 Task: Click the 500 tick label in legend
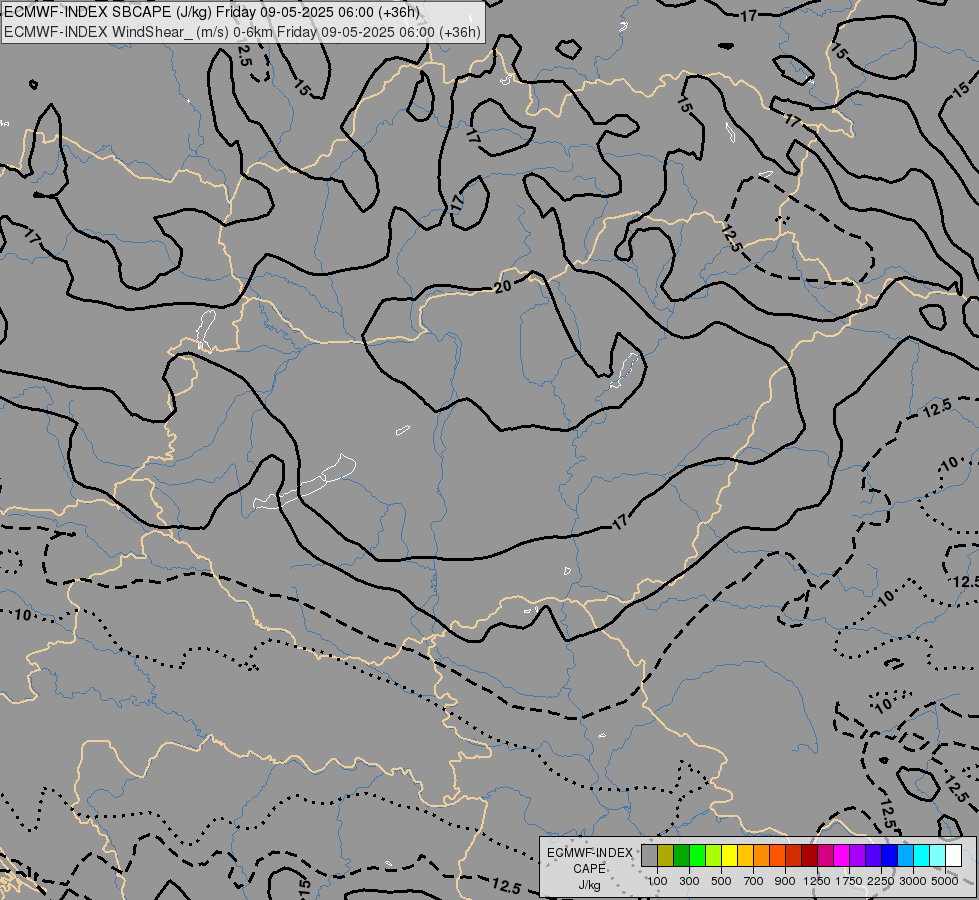721,881
